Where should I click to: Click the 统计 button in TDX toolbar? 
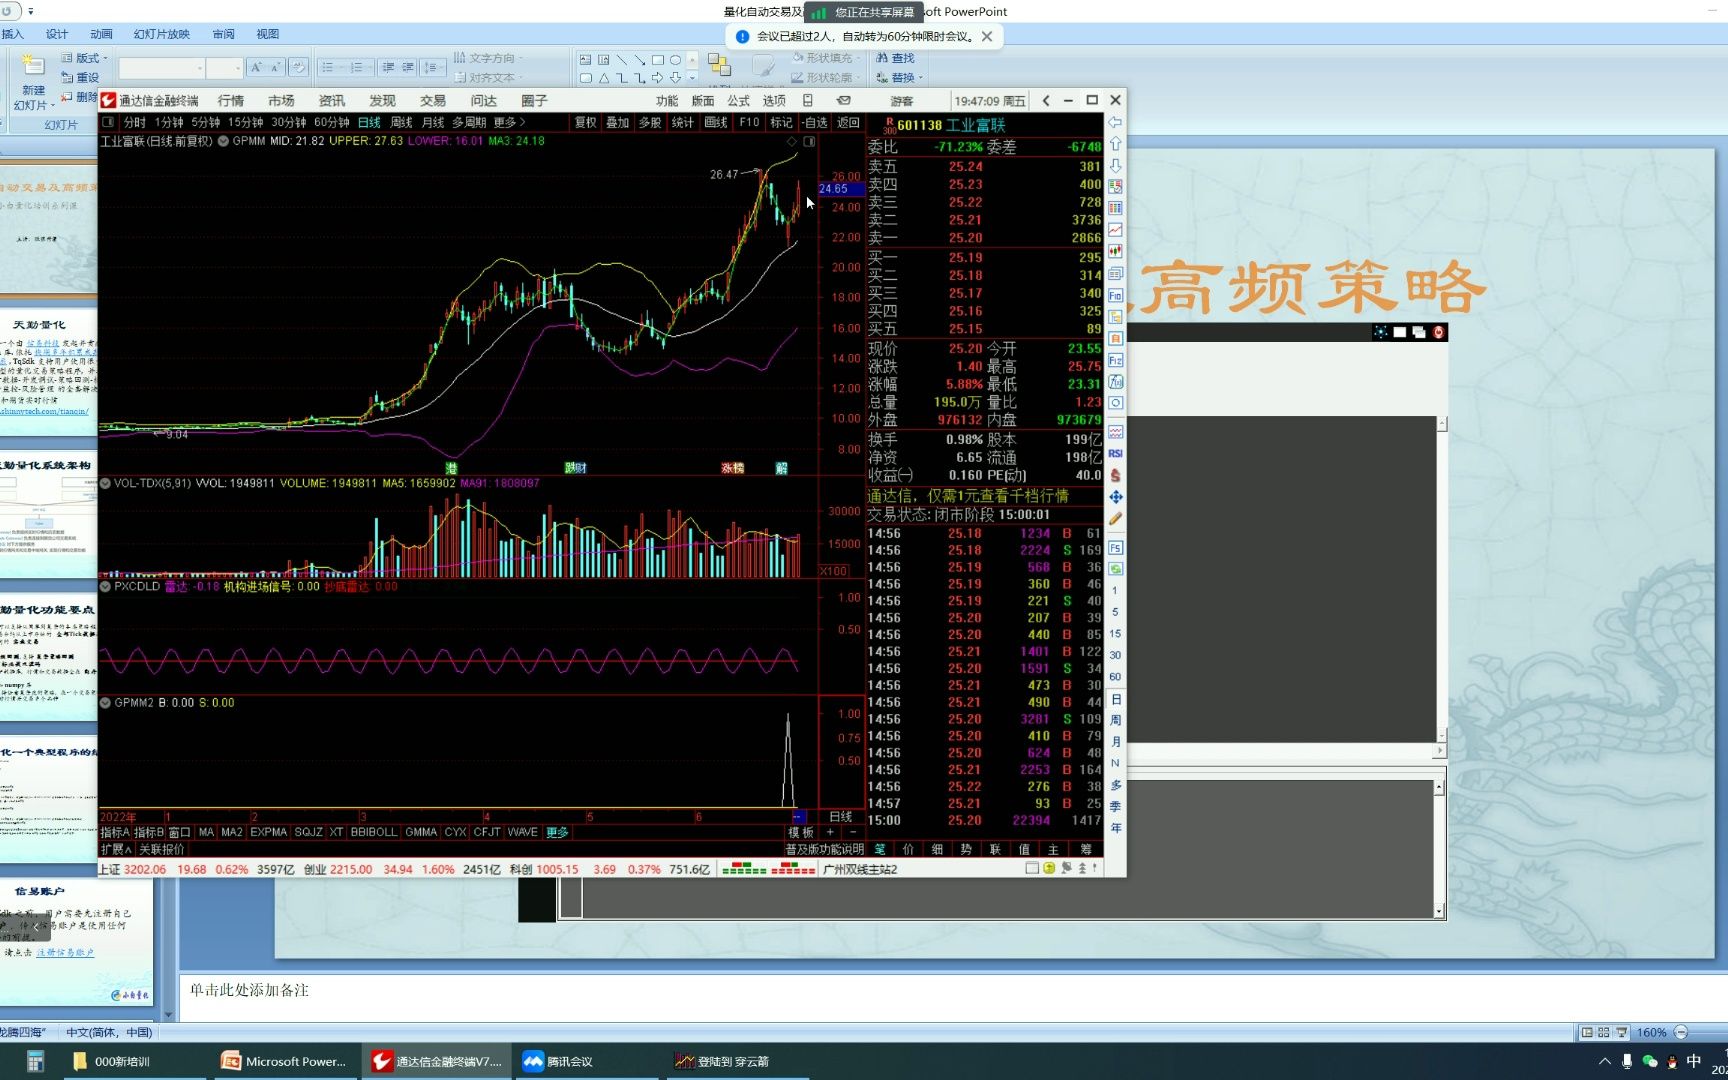[x=683, y=122]
